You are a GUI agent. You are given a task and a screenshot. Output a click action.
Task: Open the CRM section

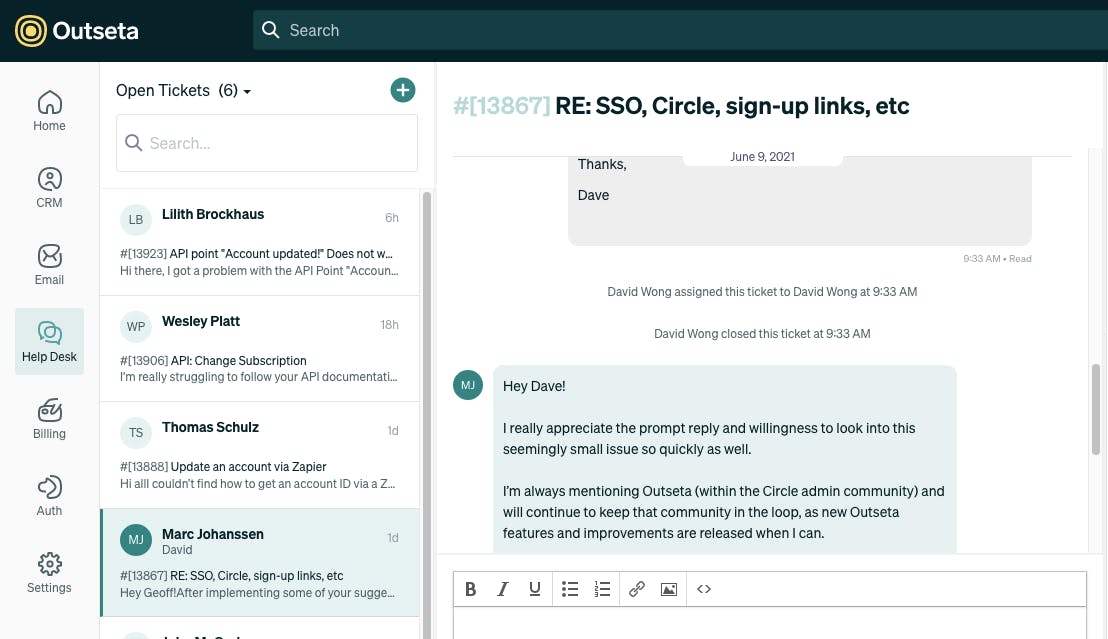pos(49,188)
